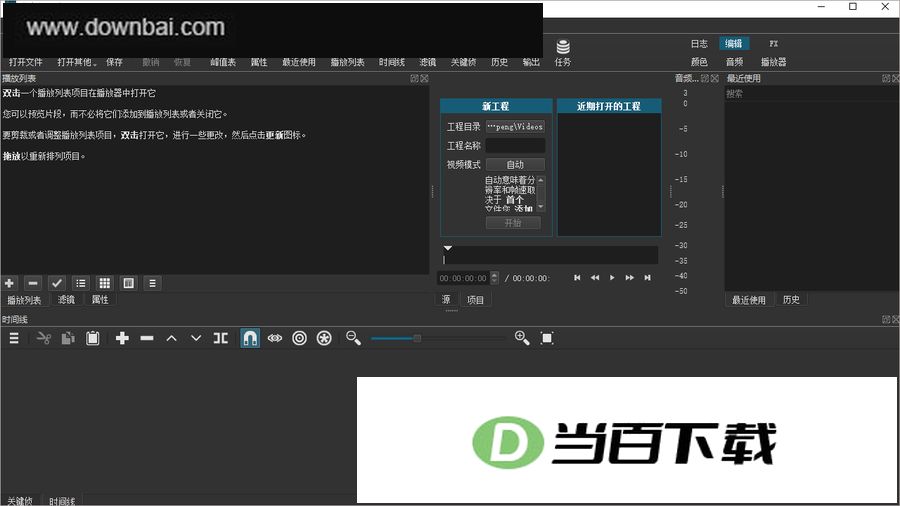Zoom out the timeline

click(354, 338)
